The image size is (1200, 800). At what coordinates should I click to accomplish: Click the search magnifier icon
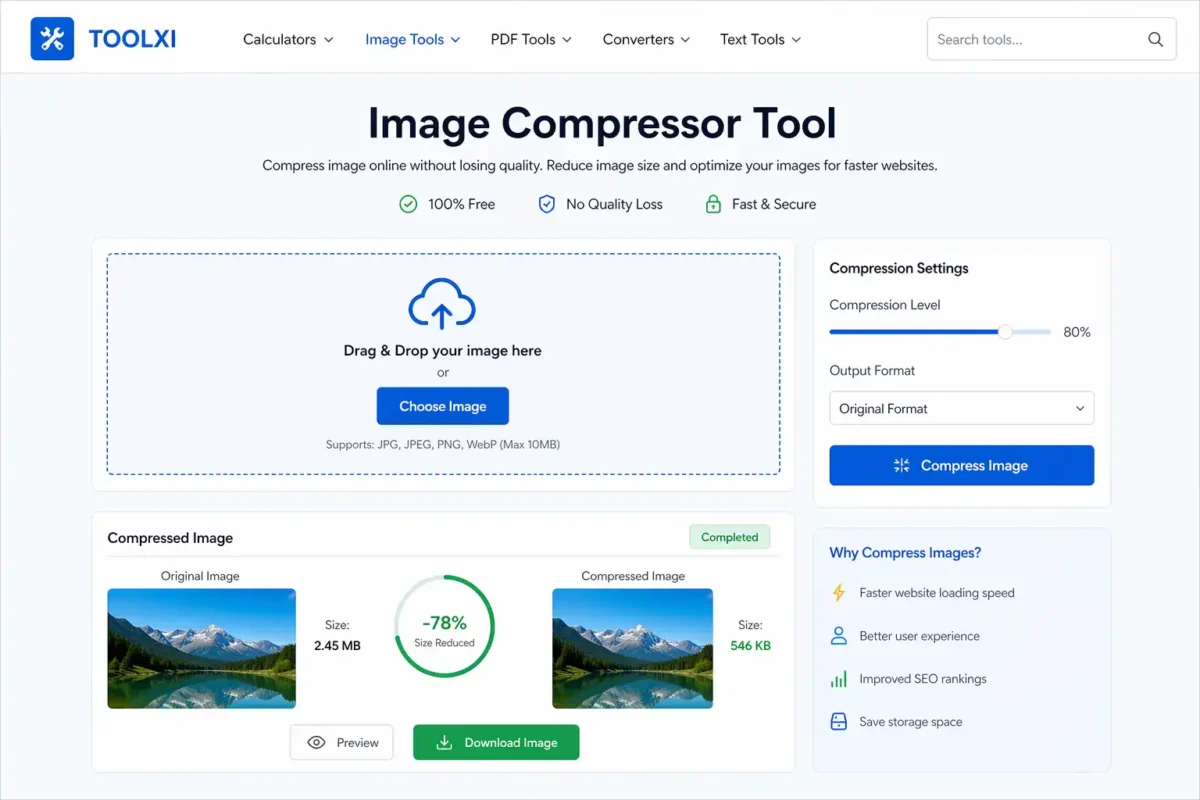click(x=1155, y=40)
